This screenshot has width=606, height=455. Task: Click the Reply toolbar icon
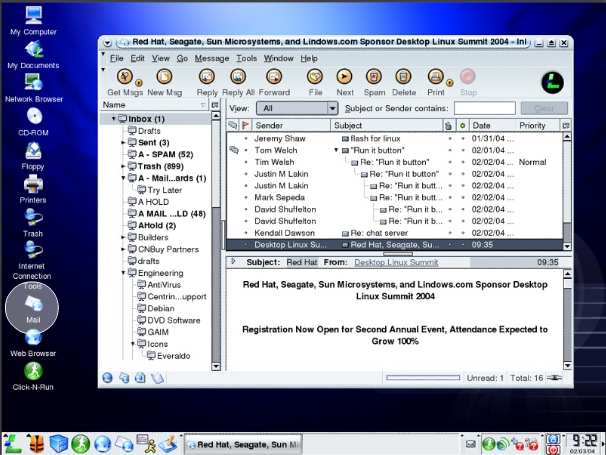coord(207,77)
